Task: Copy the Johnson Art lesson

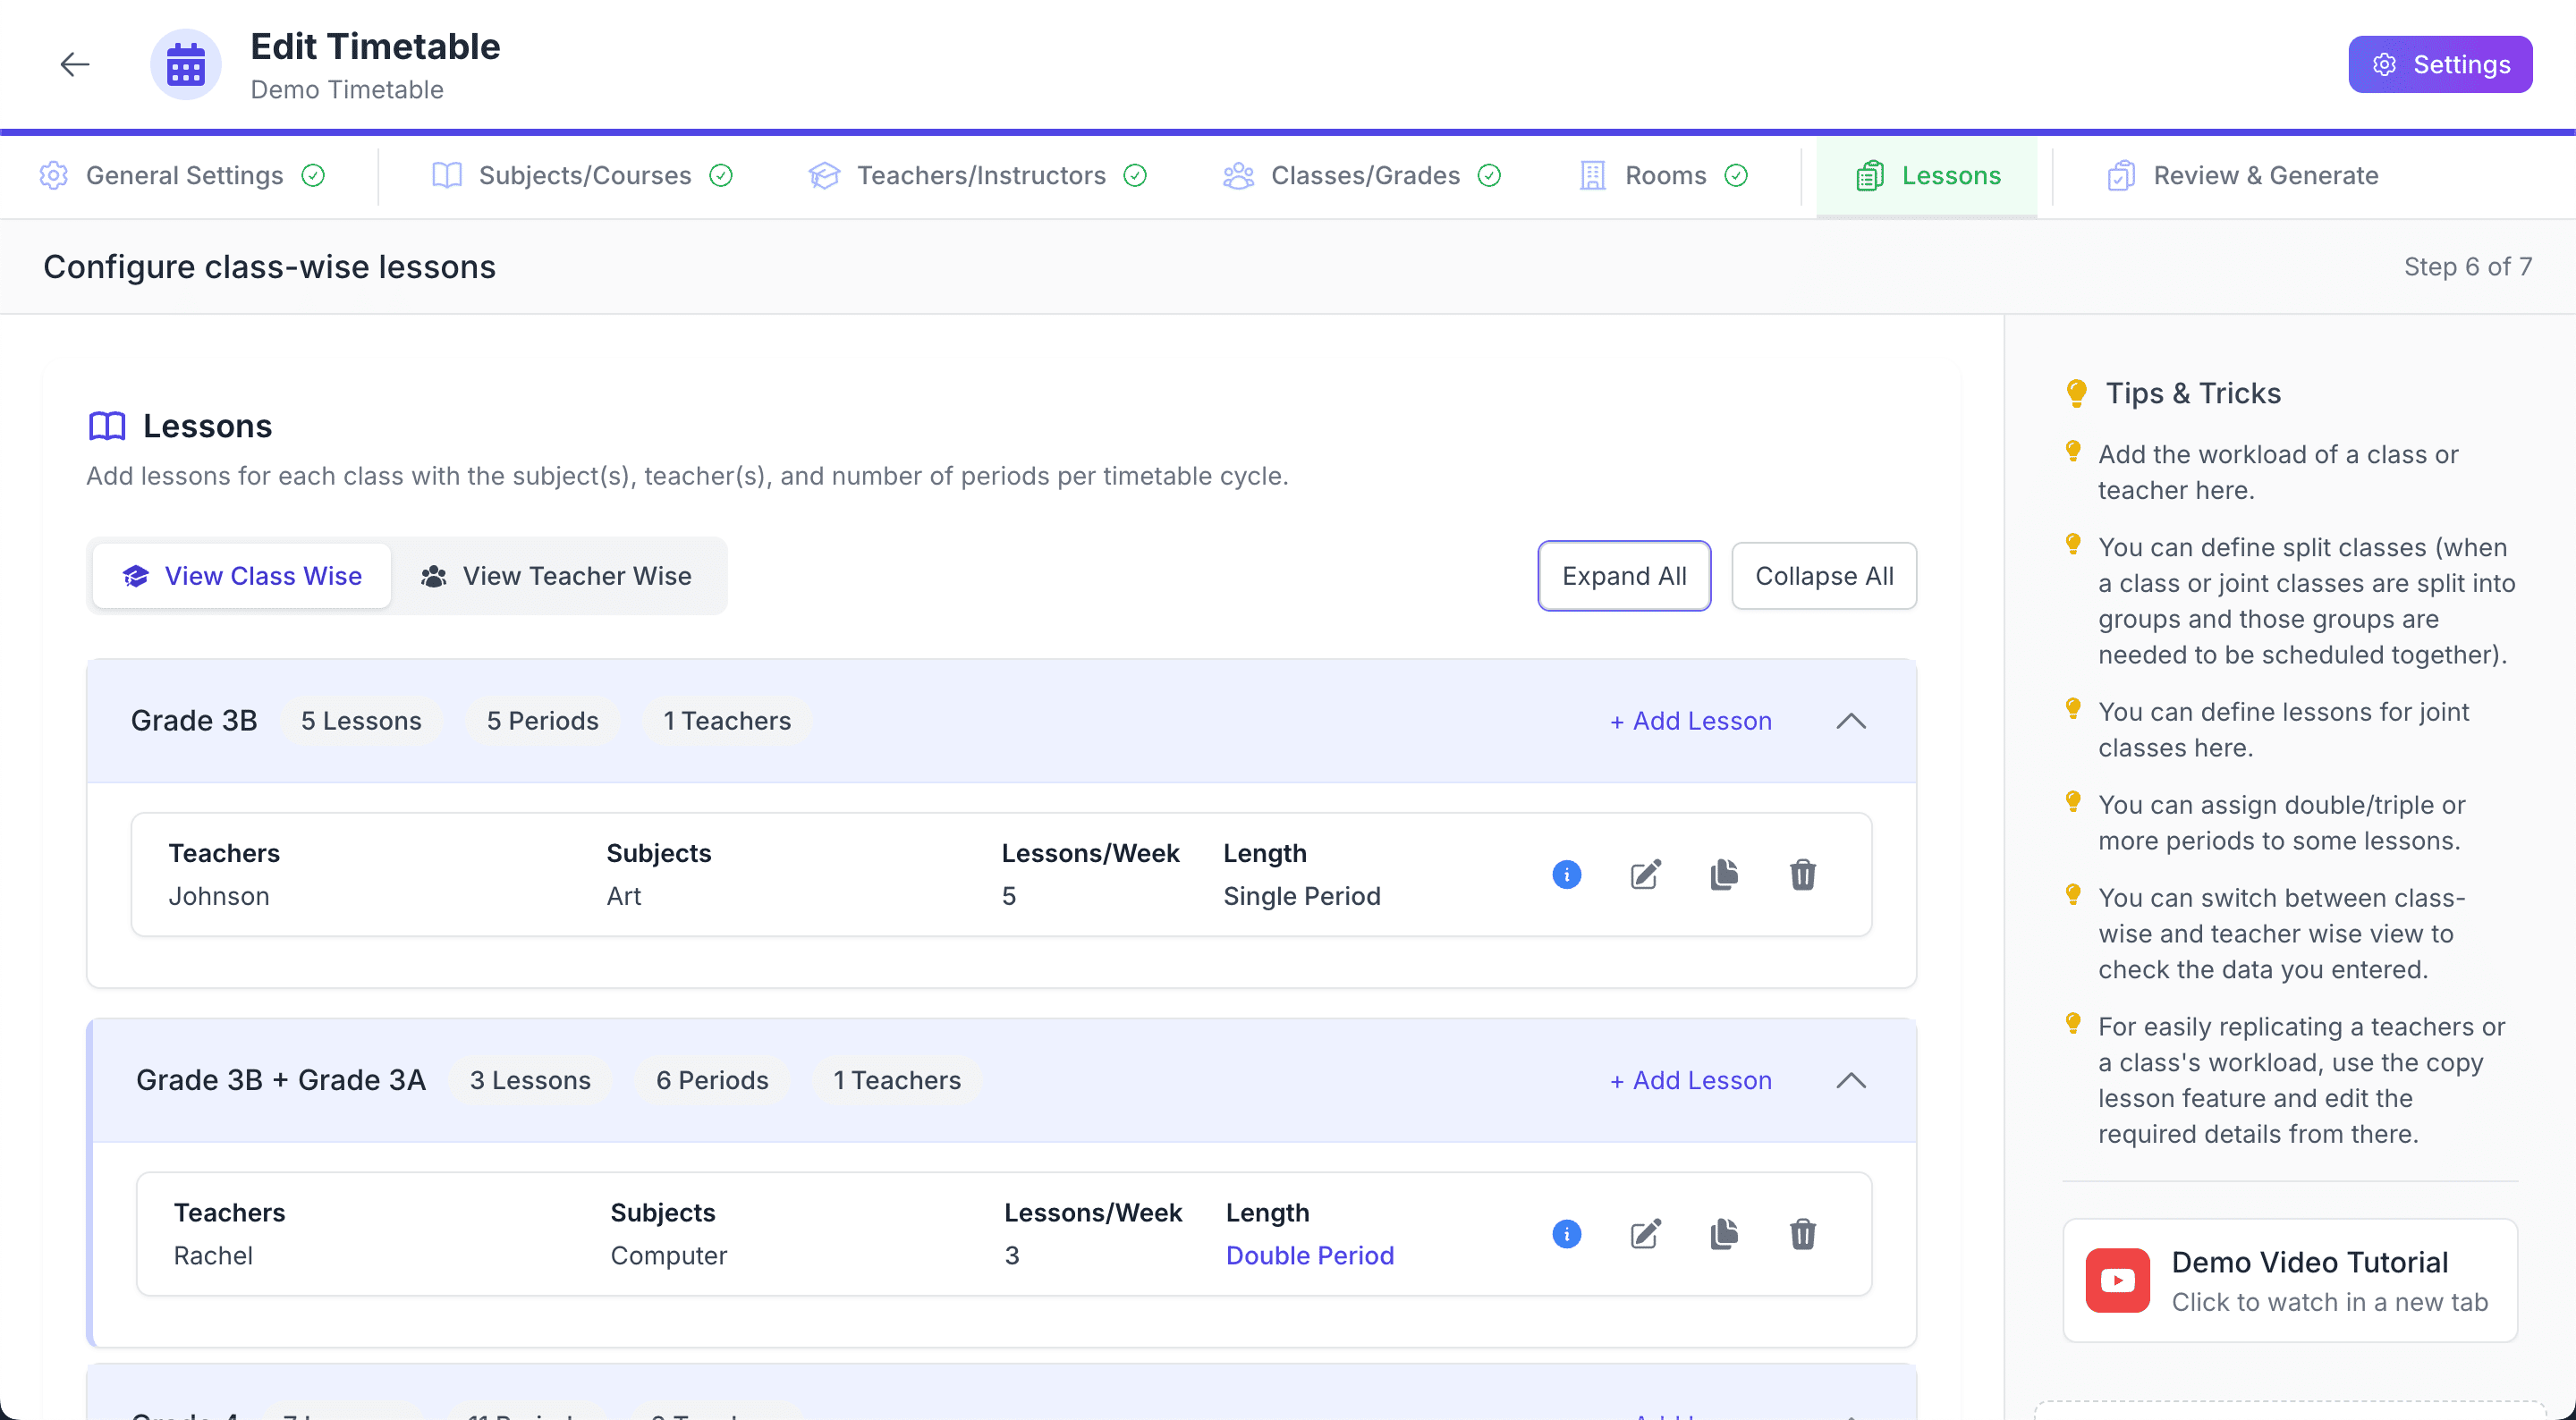Action: click(1724, 875)
